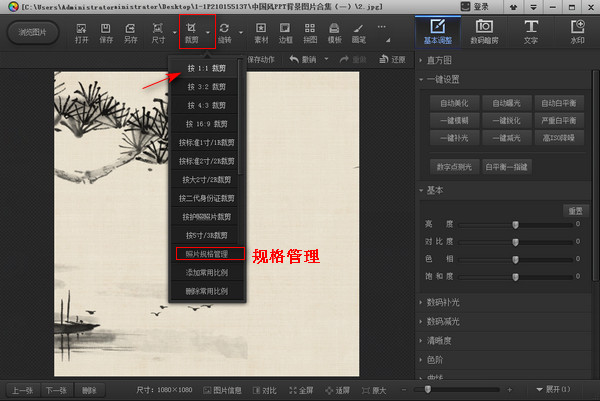This screenshot has width=600, height=401.
Task: Choose 添加常用比例 menu item
Action: (206, 272)
